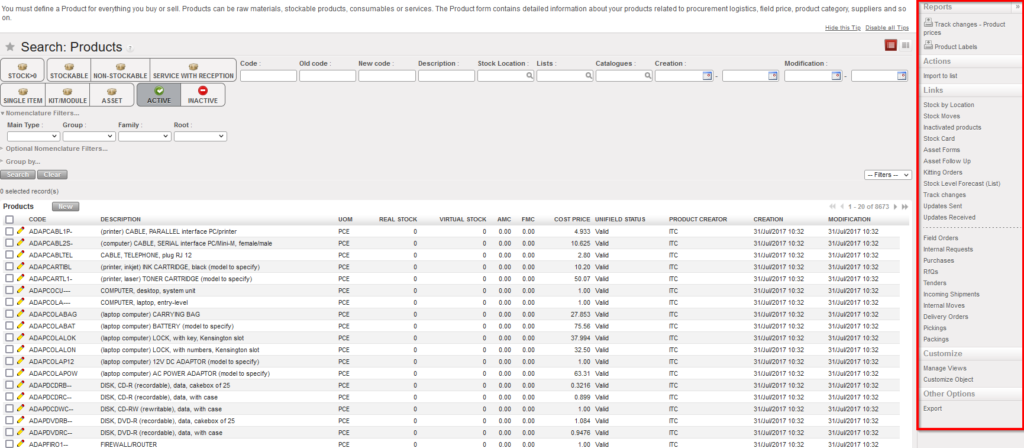The height and width of the screenshot is (448, 1024).
Task: Open Stock by Location link in sidebar
Action: click(x=948, y=104)
